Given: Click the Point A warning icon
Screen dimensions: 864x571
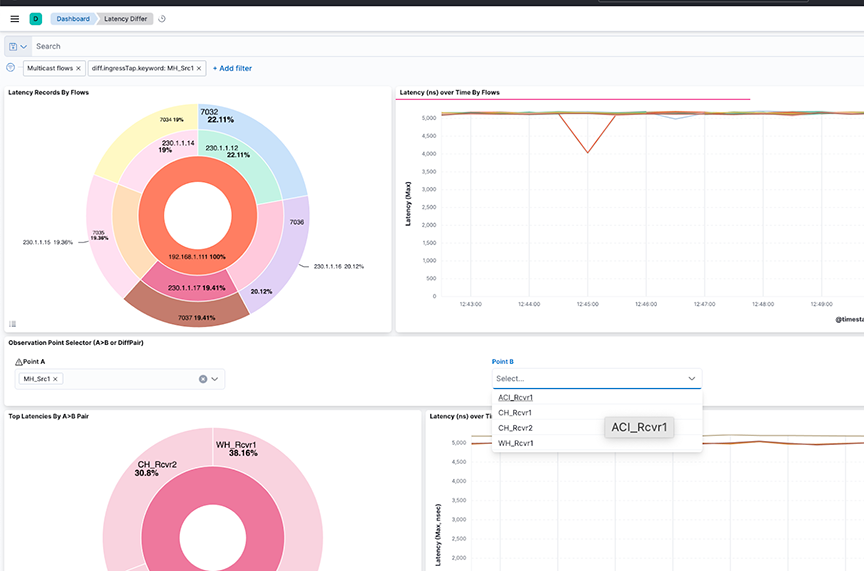Looking at the screenshot, I should (x=18, y=362).
